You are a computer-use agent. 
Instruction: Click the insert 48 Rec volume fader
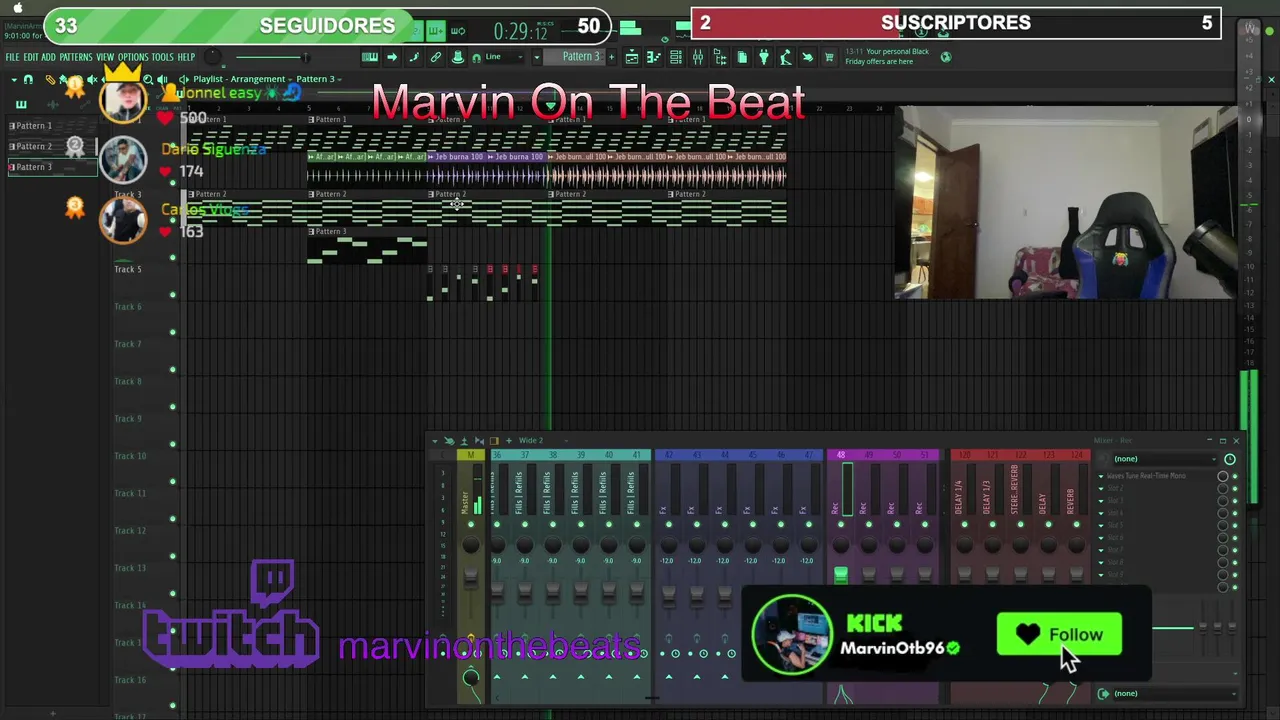pyautogui.click(x=840, y=575)
